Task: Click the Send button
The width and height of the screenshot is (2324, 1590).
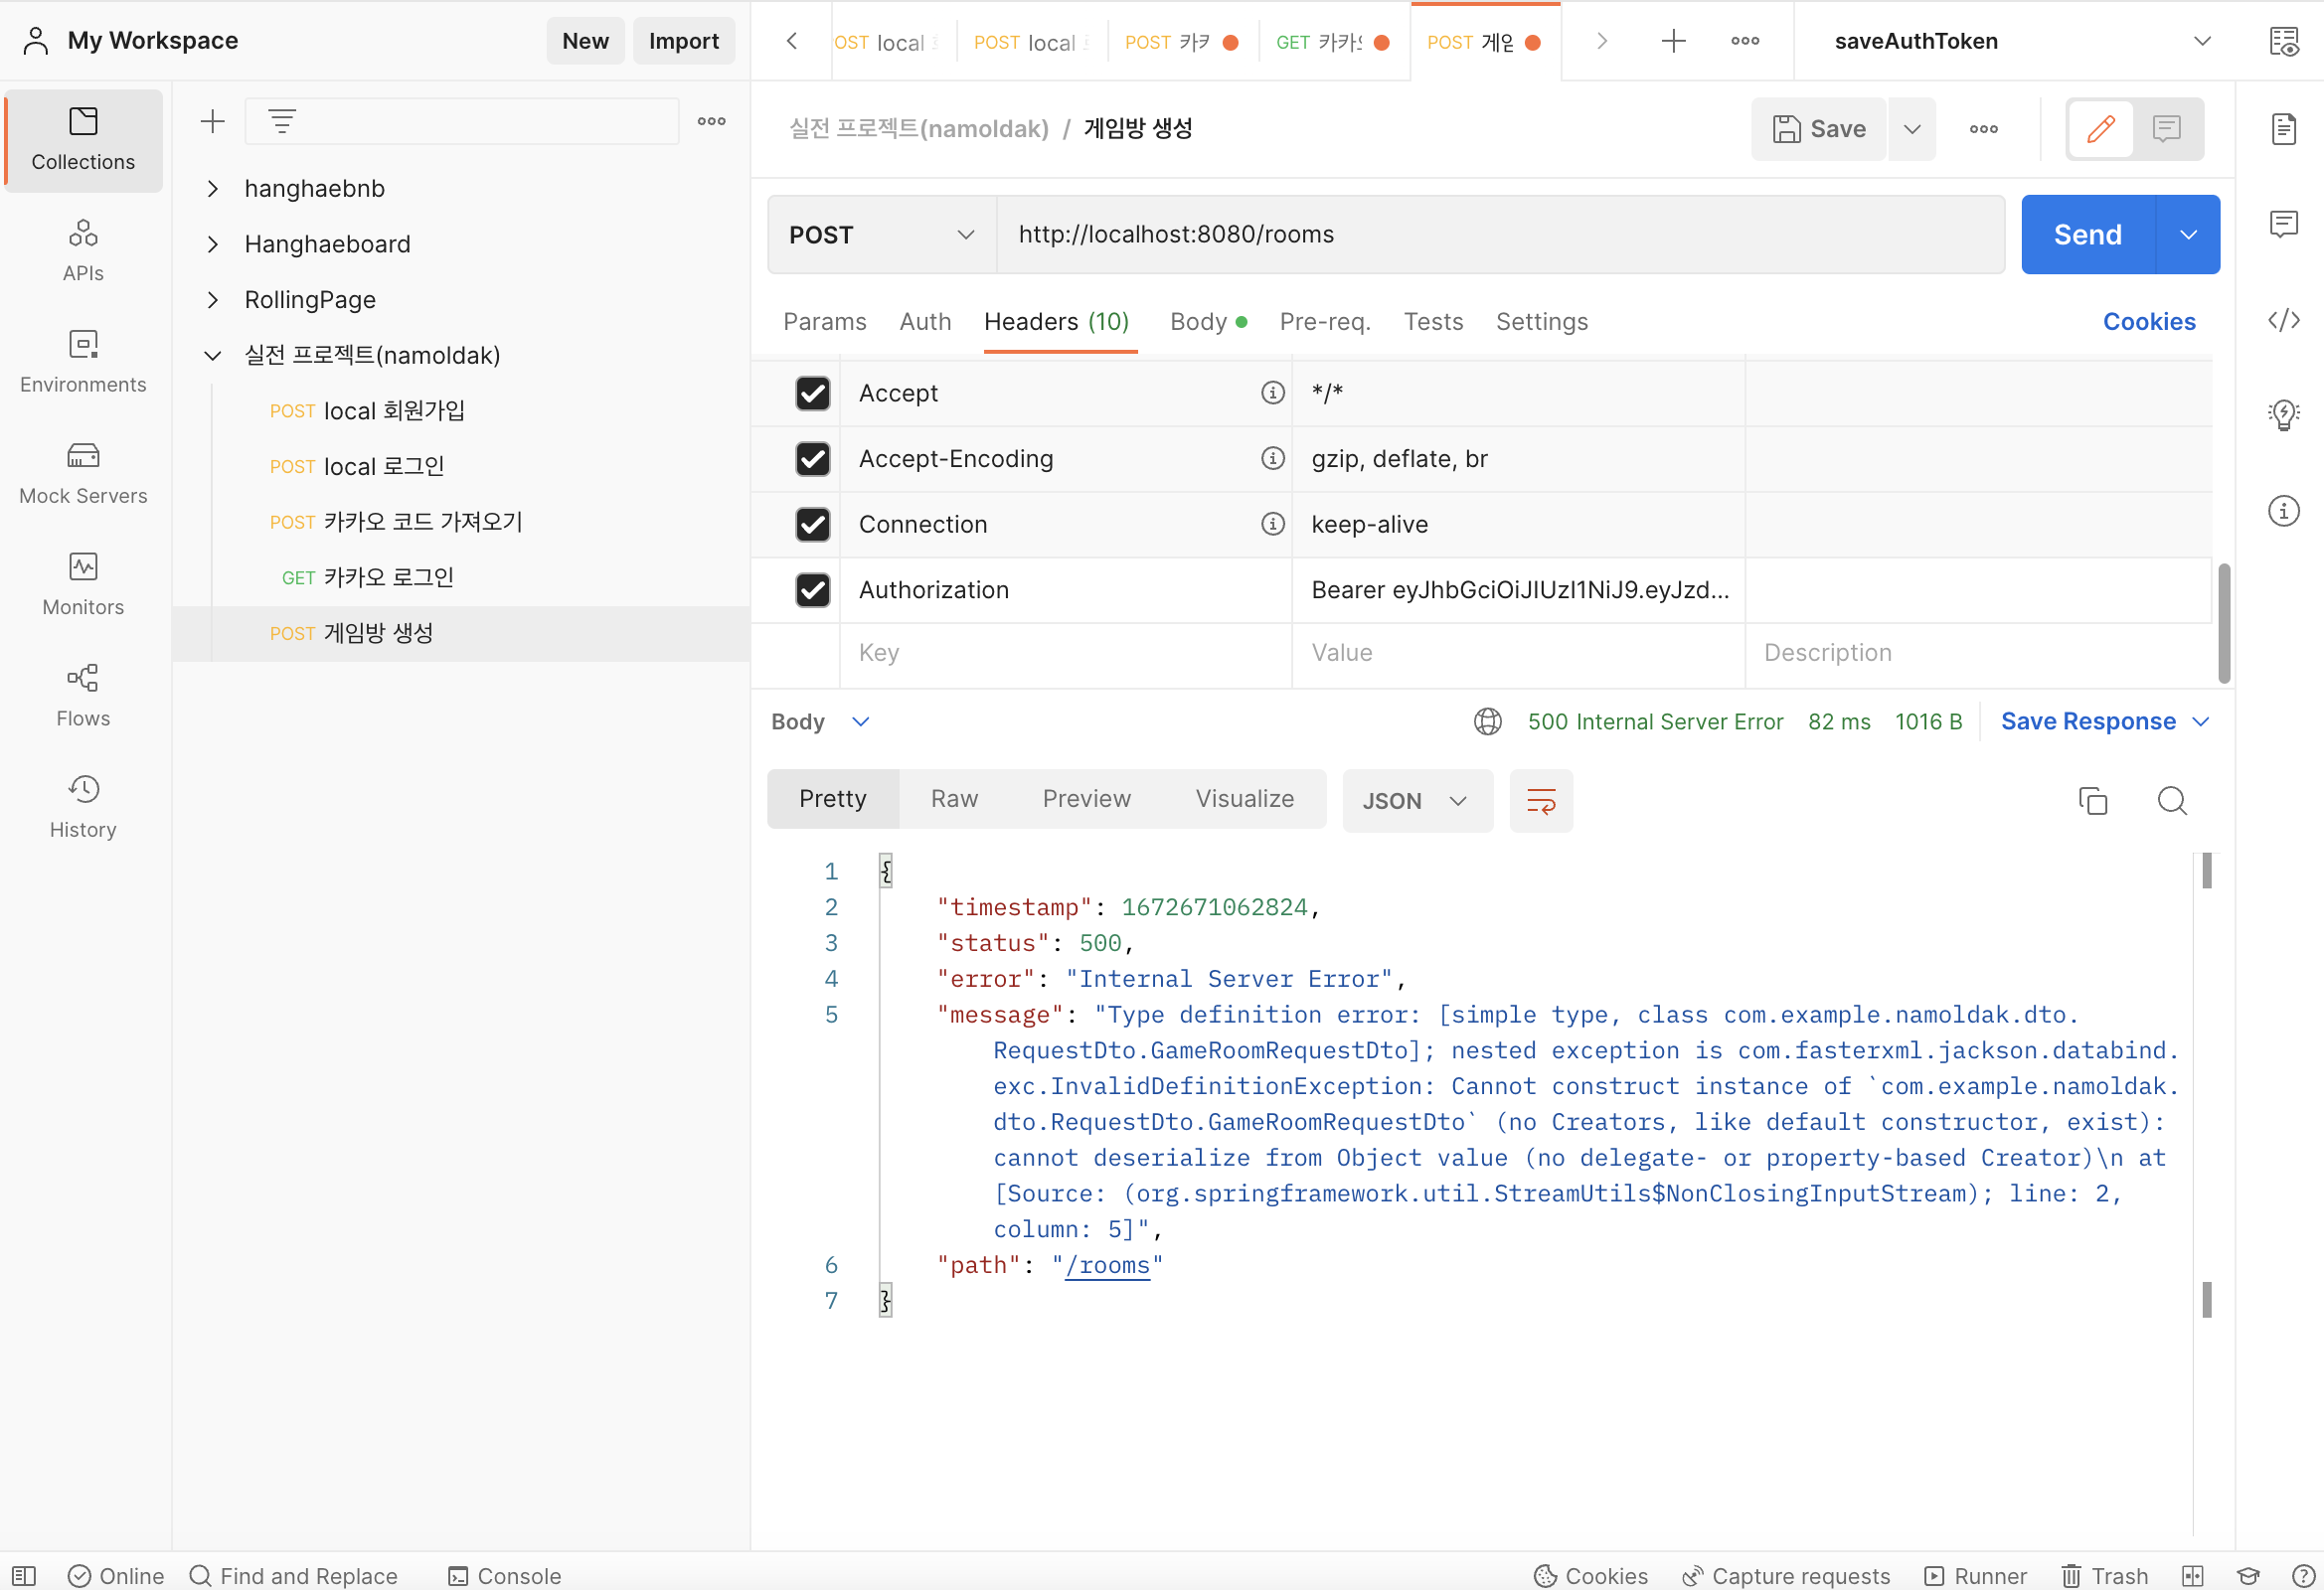Action: click(2086, 235)
